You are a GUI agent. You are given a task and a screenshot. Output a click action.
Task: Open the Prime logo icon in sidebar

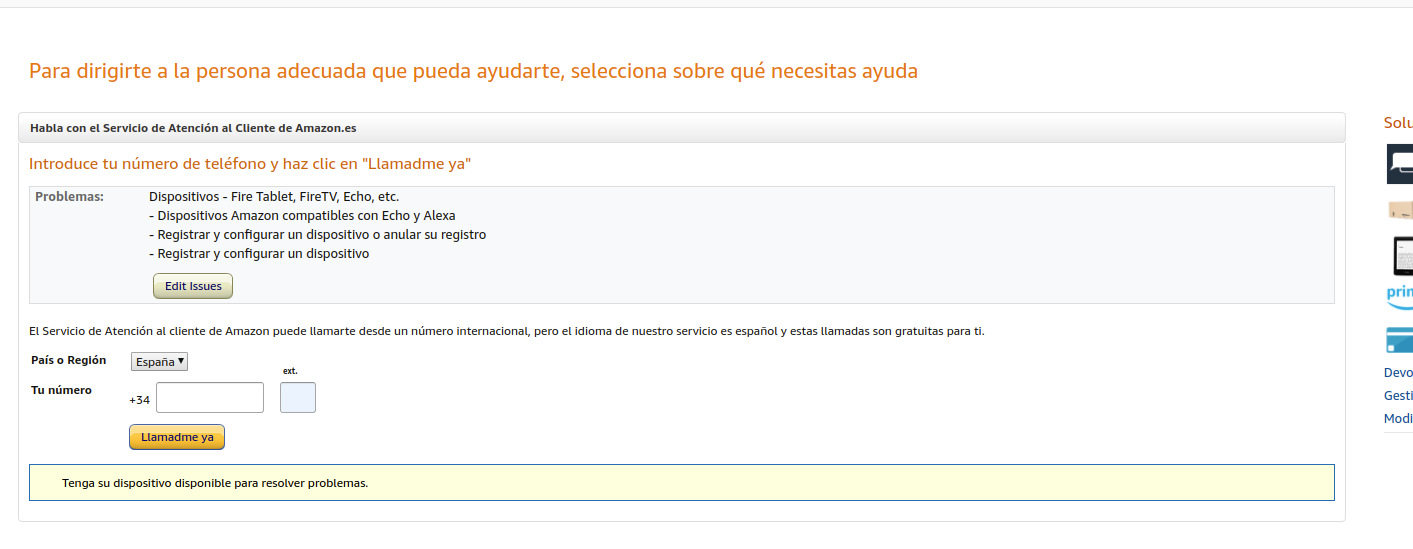tap(1400, 296)
